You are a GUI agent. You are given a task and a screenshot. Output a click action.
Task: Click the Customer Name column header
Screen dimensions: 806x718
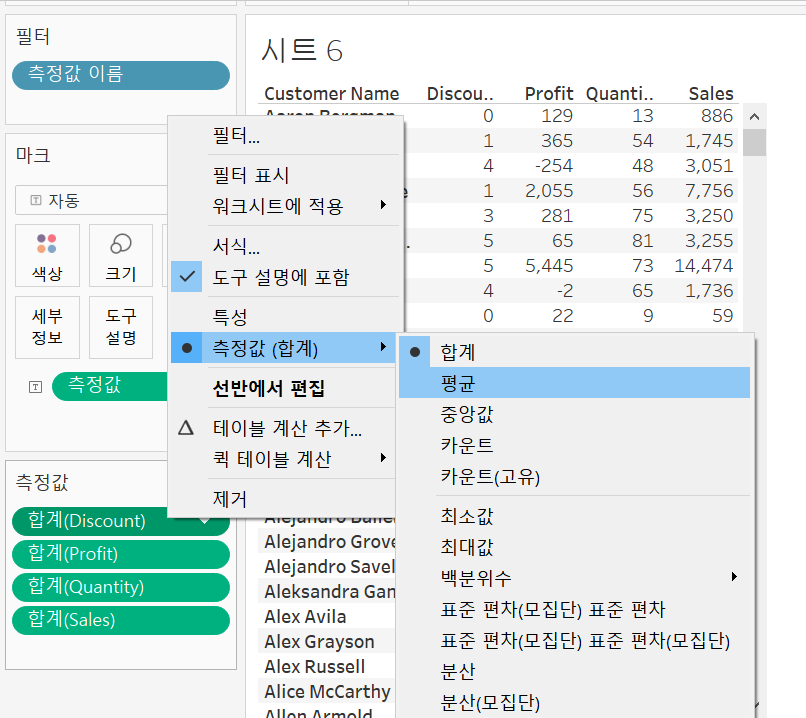click(x=332, y=94)
